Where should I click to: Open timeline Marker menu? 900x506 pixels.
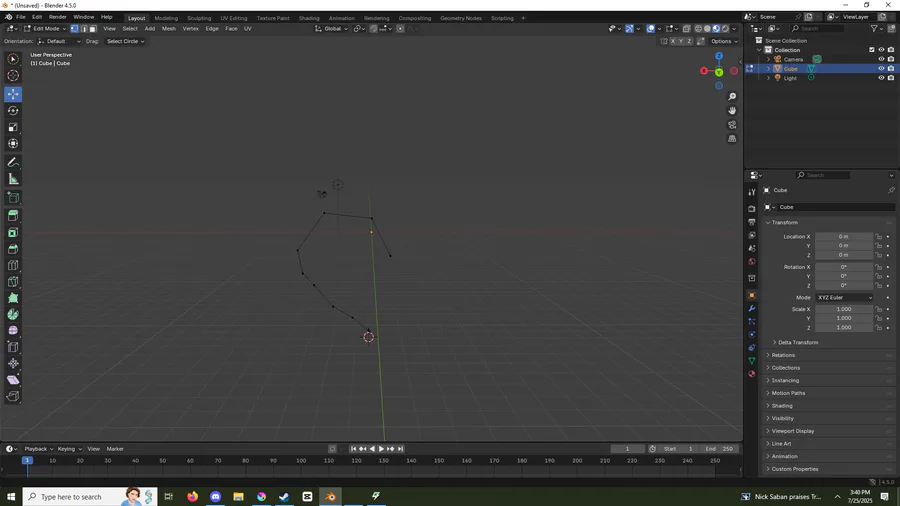click(115, 449)
